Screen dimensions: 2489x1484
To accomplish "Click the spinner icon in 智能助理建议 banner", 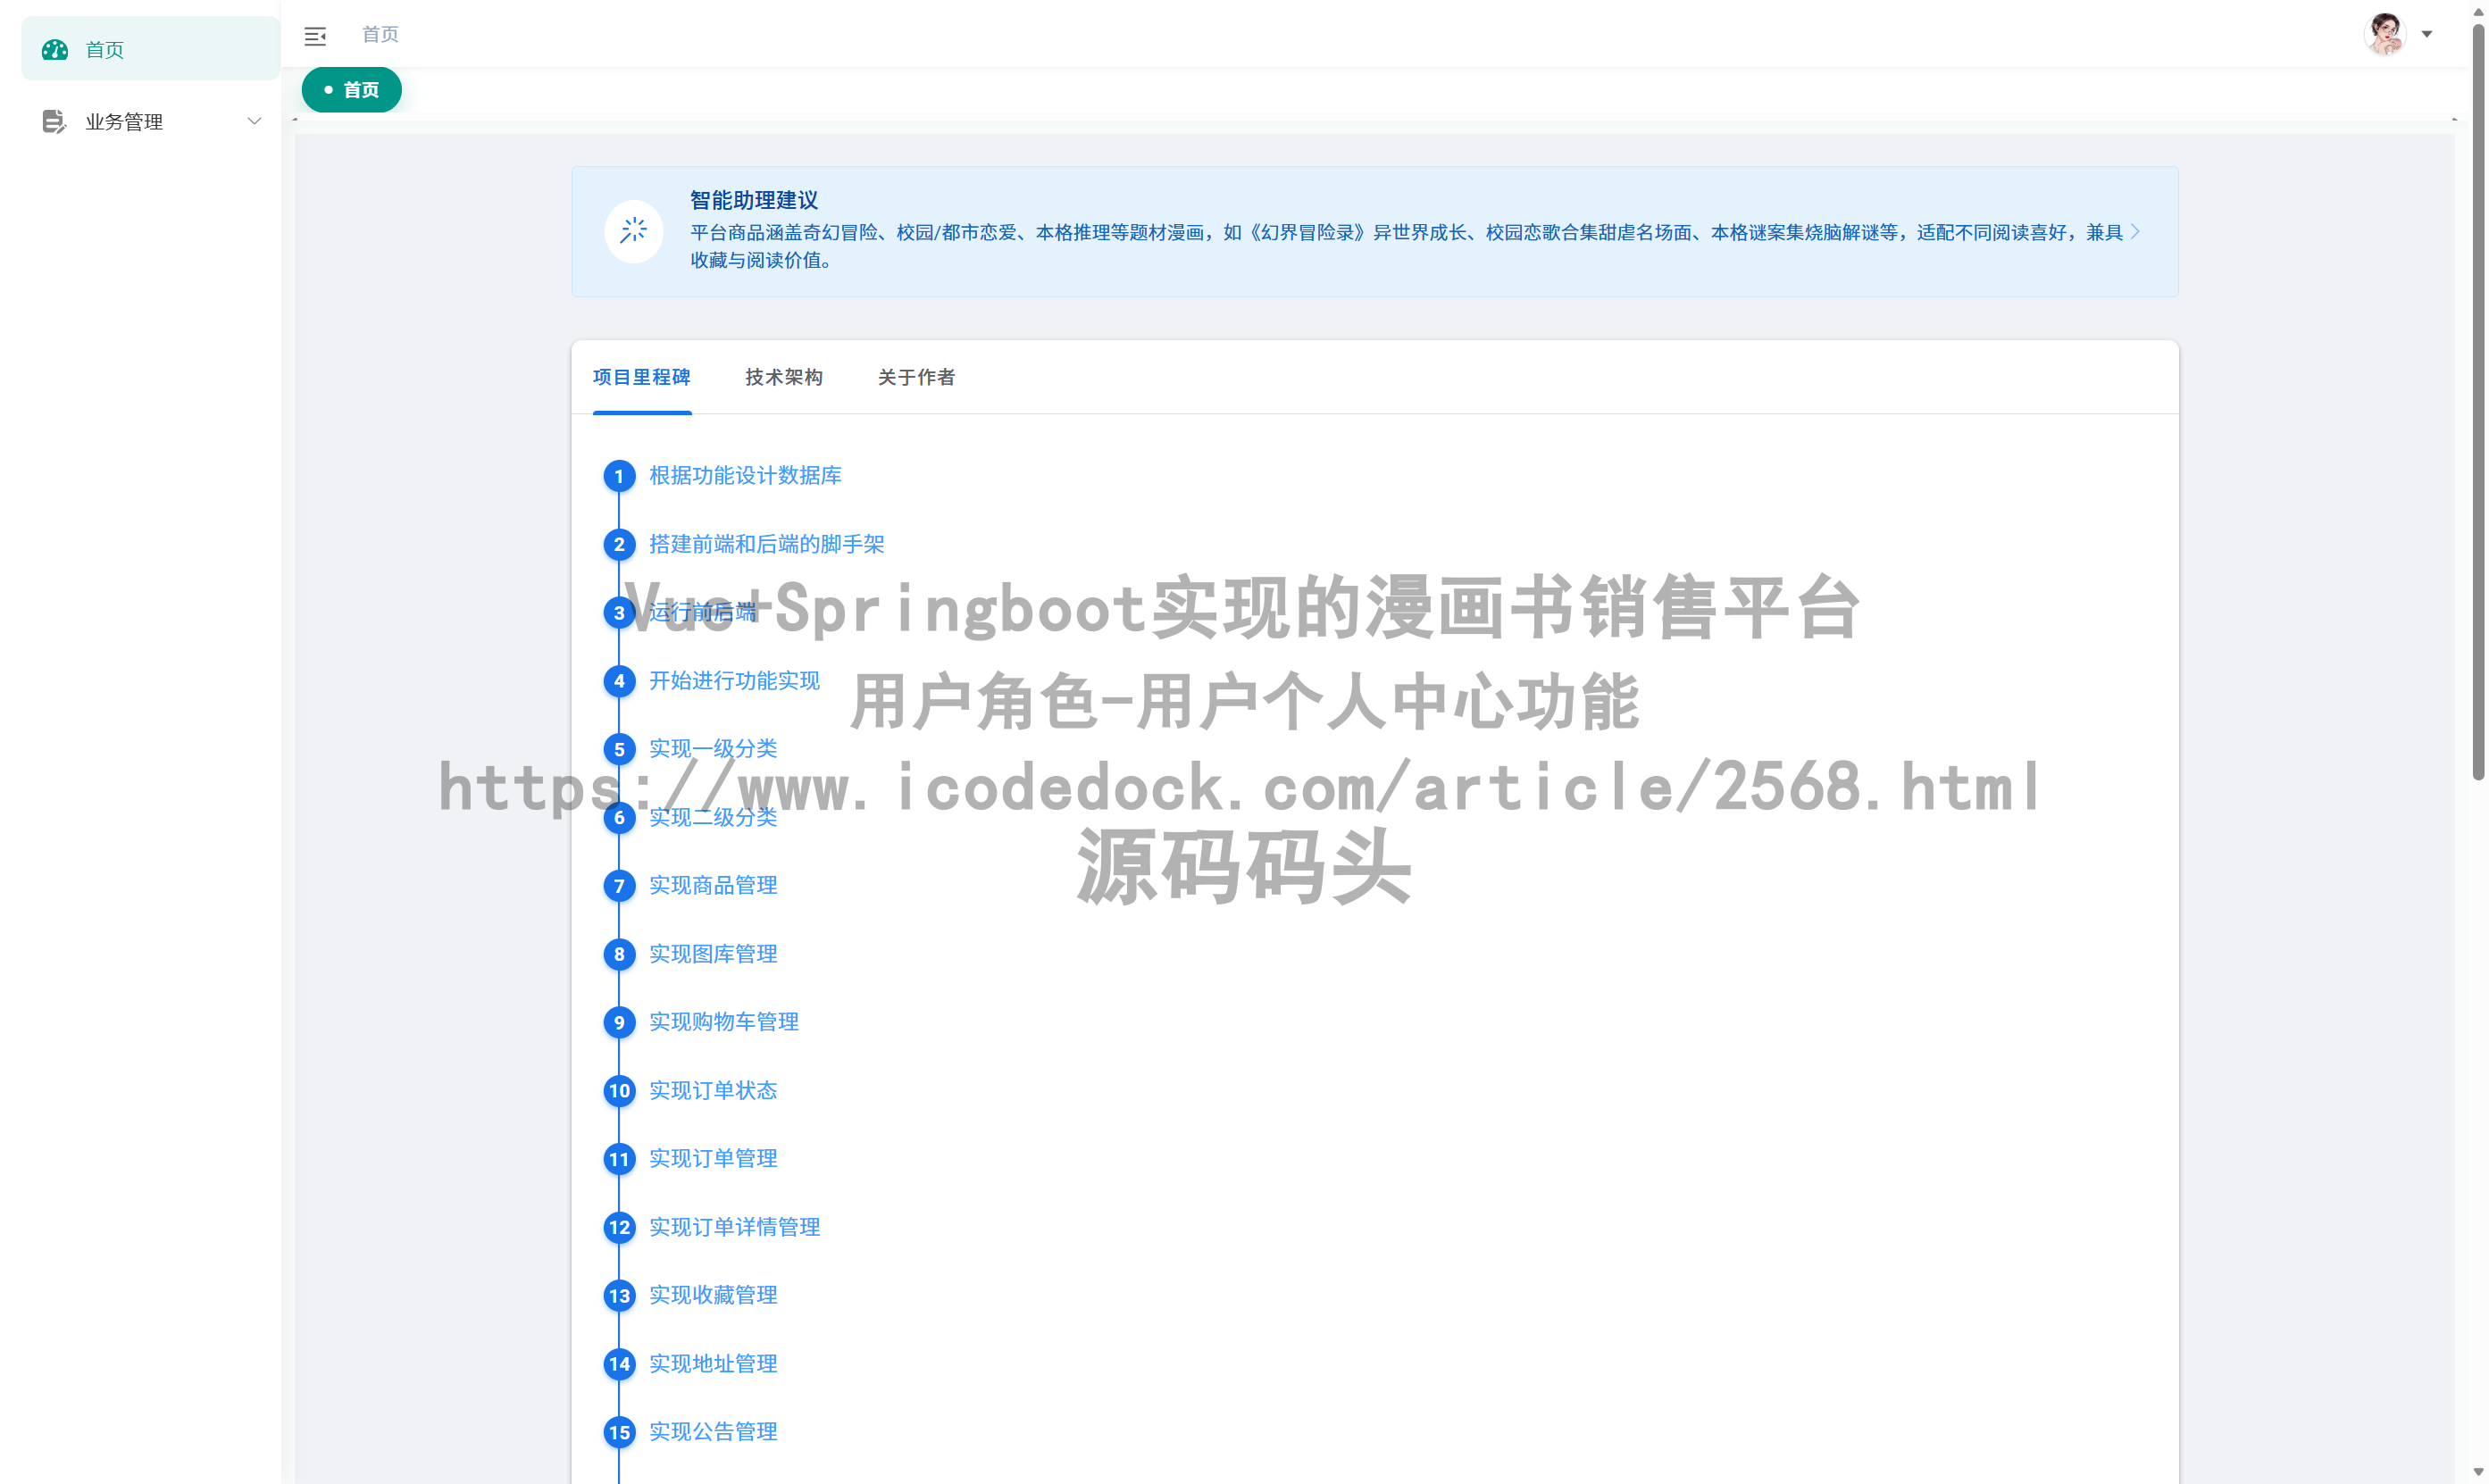I will pos(634,231).
